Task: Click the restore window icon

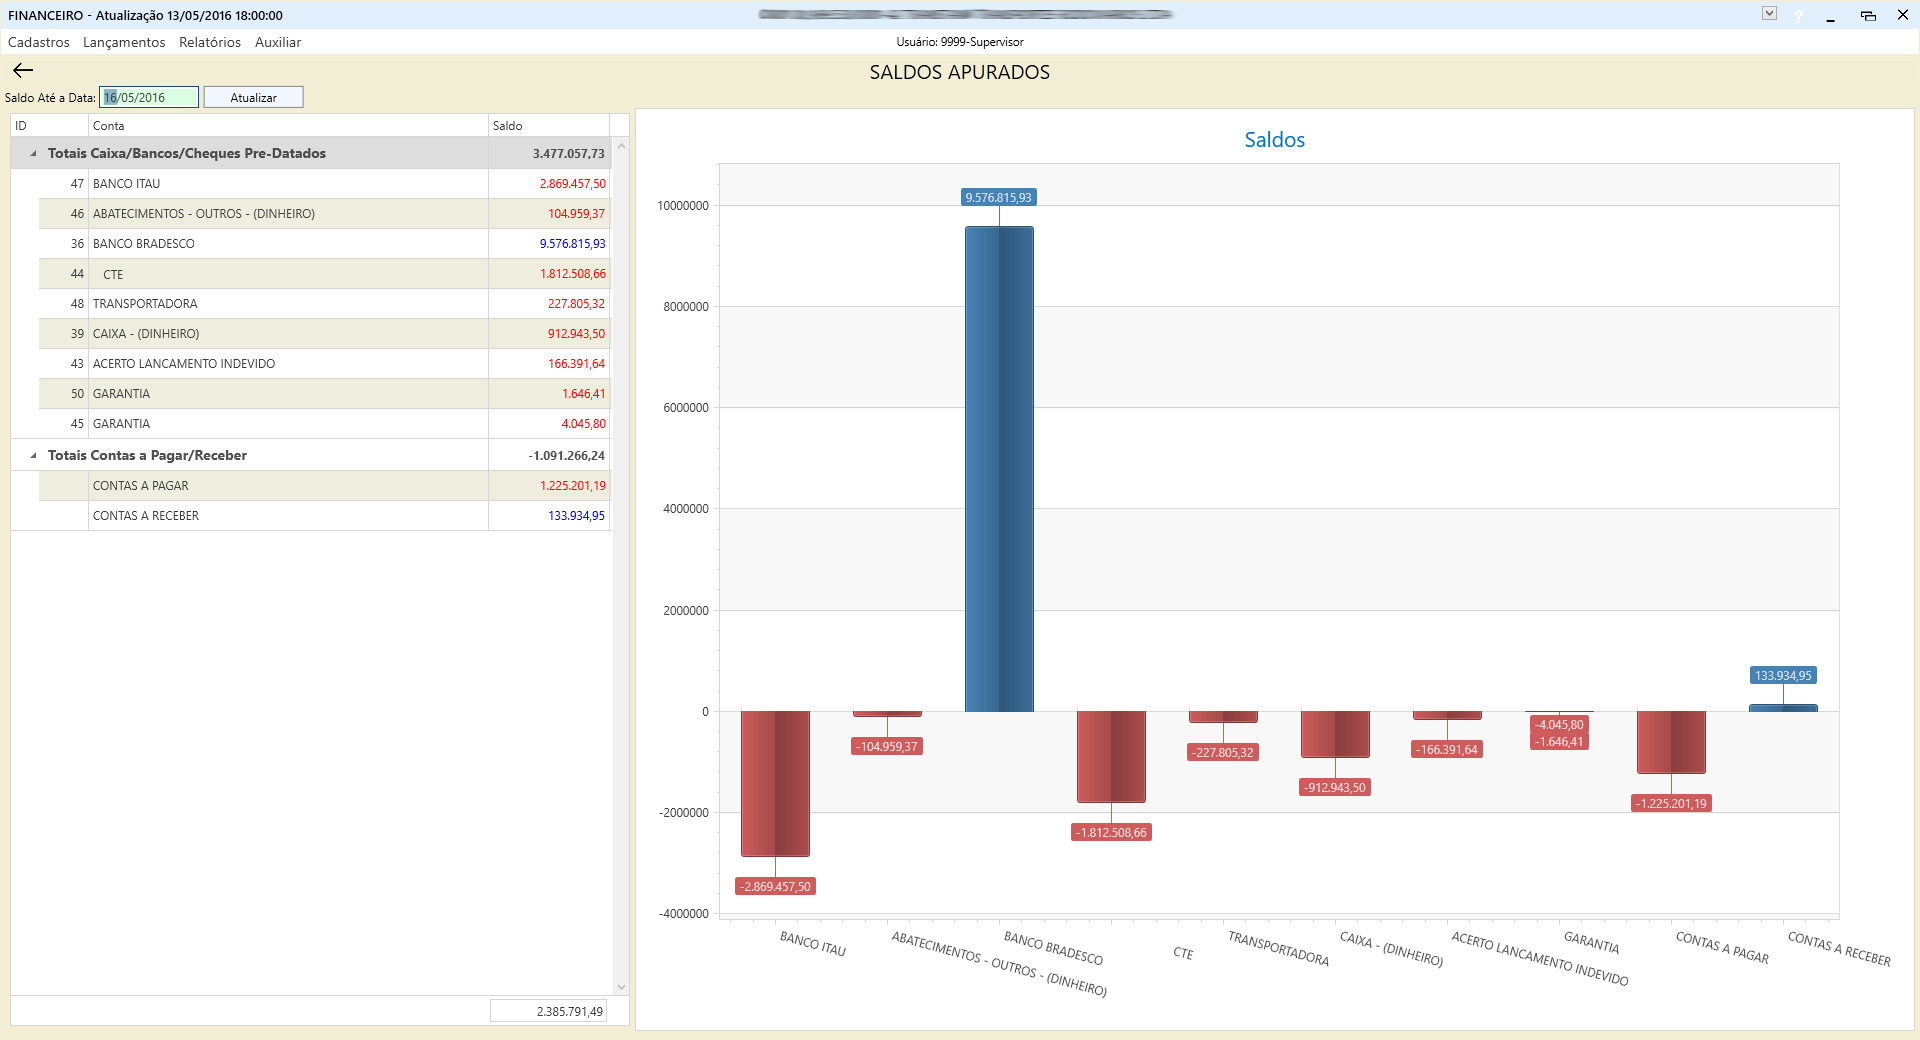Action: tap(1867, 15)
